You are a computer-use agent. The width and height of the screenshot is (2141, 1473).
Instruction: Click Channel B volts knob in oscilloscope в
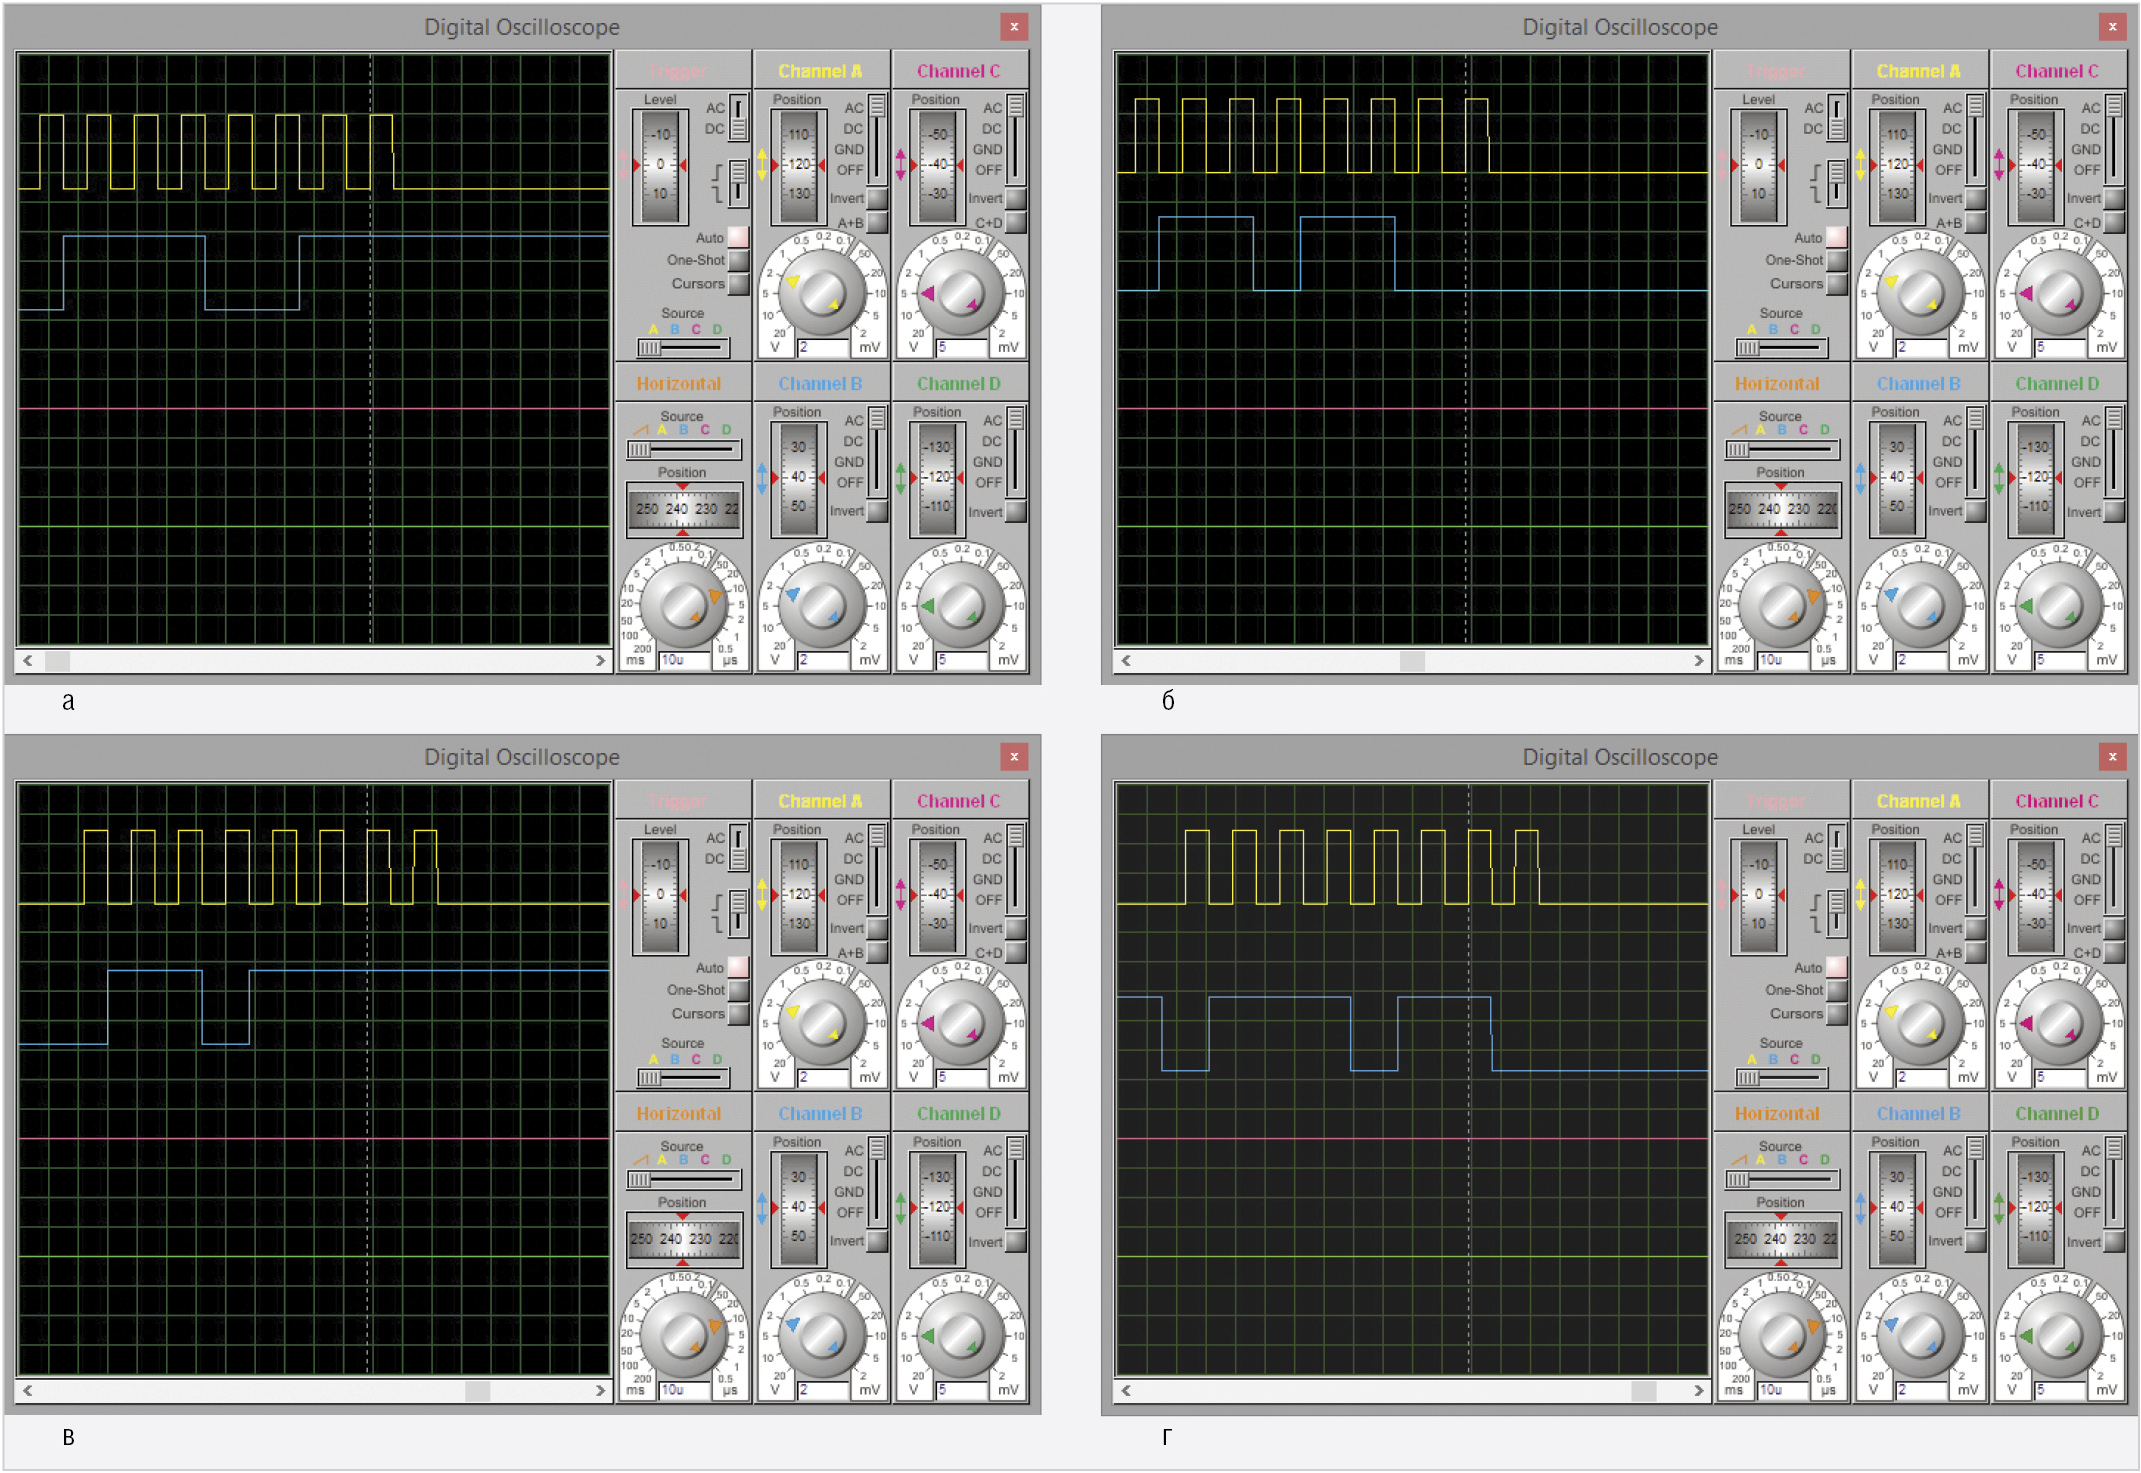[821, 1335]
